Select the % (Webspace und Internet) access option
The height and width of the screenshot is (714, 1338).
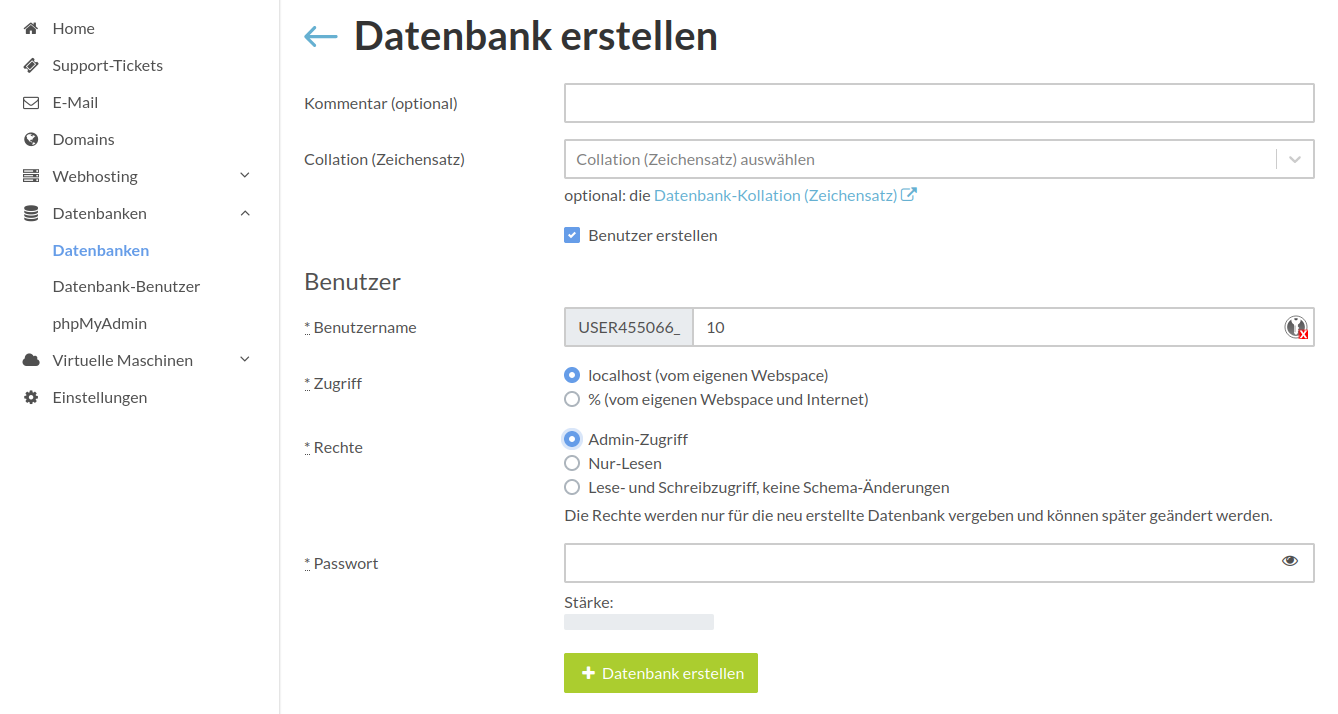pos(572,400)
